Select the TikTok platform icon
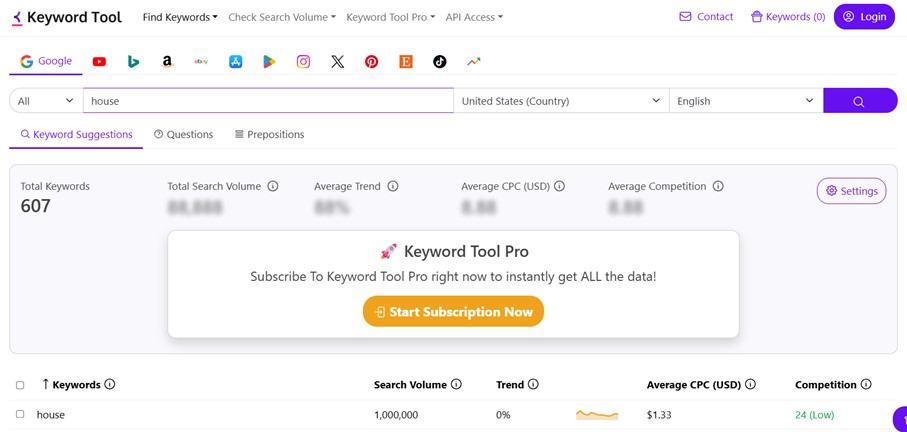 (439, 62)
